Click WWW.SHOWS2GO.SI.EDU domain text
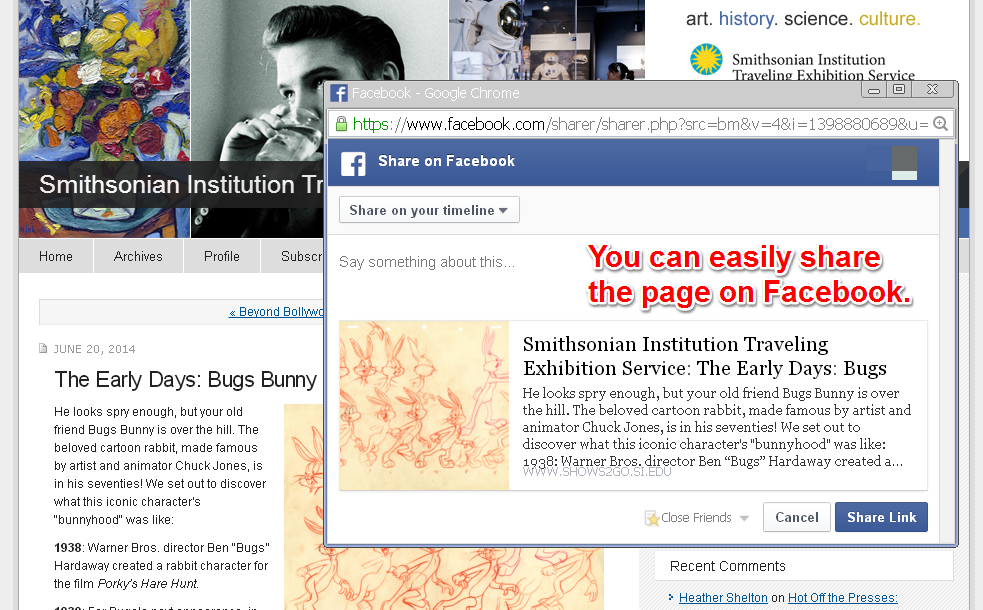Viewport: 983px width, 610px height. (x=597, y=472)
